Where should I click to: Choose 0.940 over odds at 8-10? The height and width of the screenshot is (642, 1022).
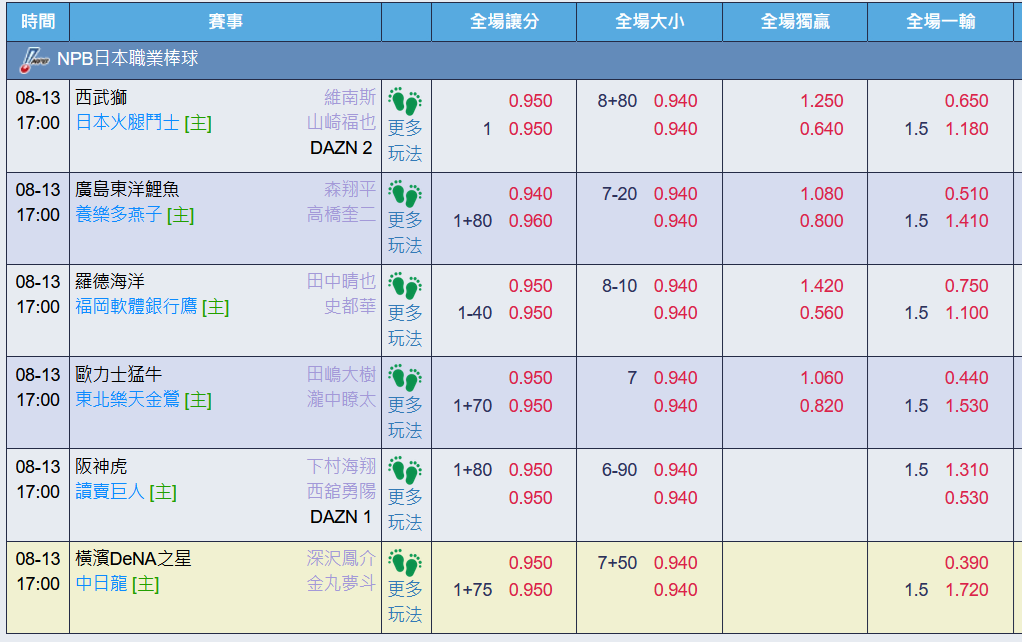(676, 285)
